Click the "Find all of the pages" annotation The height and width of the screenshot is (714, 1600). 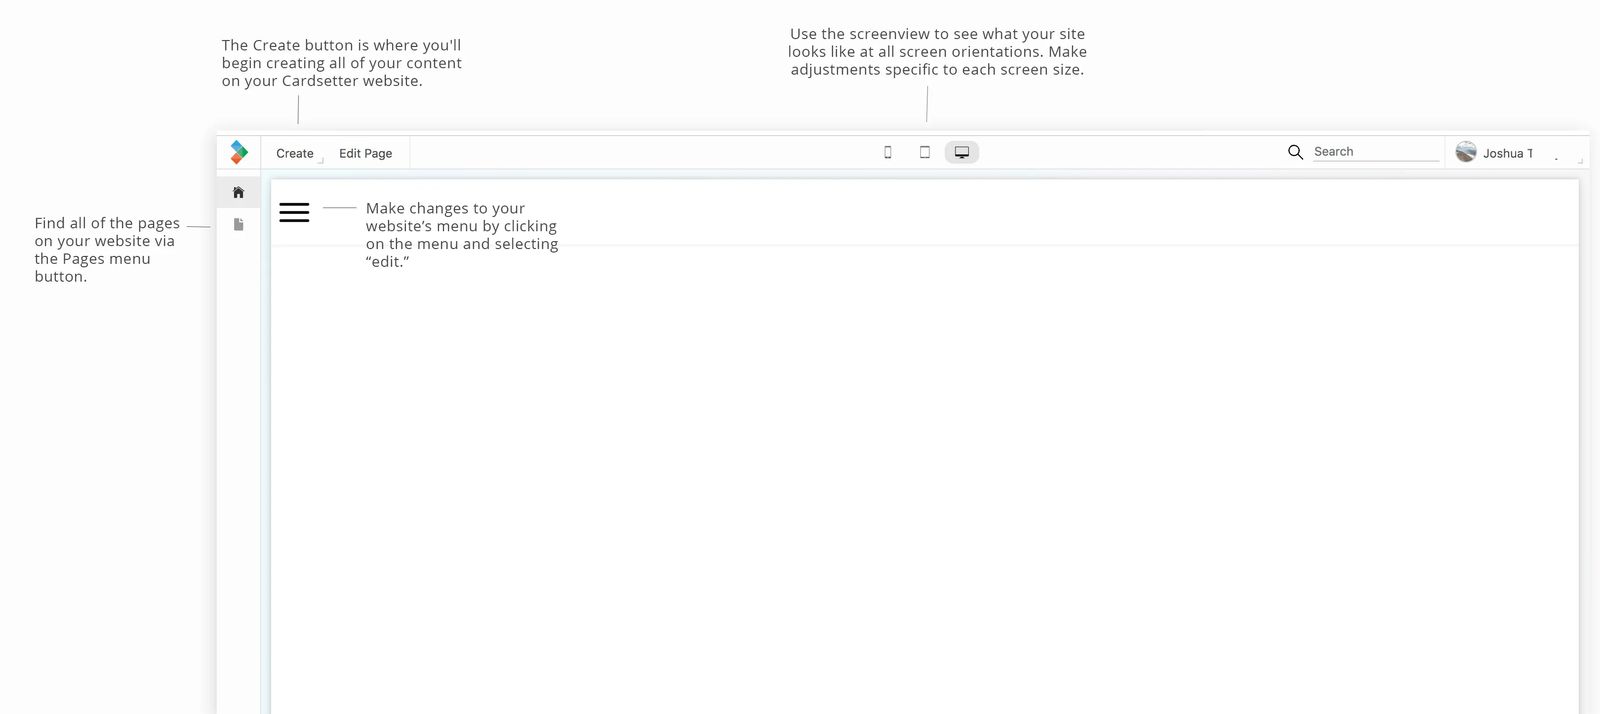pos(107,250)
